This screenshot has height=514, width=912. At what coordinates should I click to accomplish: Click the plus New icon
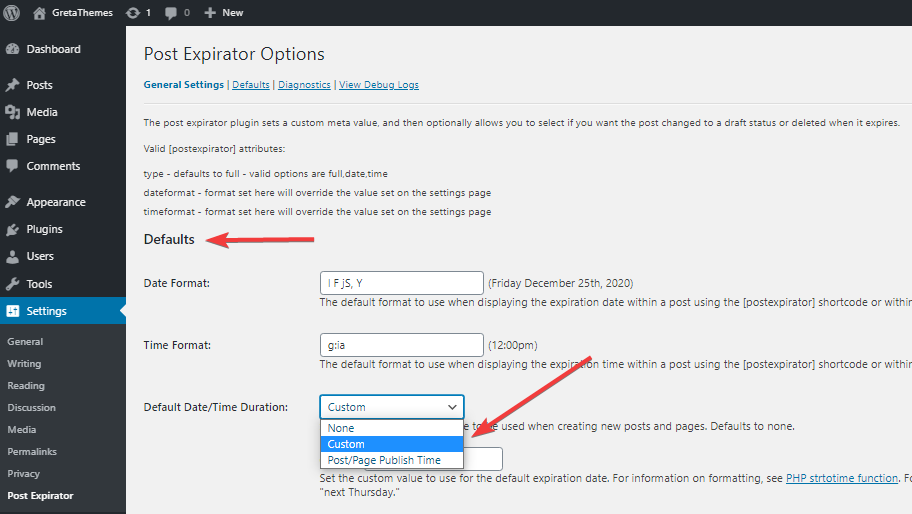[x=210, y=13]
